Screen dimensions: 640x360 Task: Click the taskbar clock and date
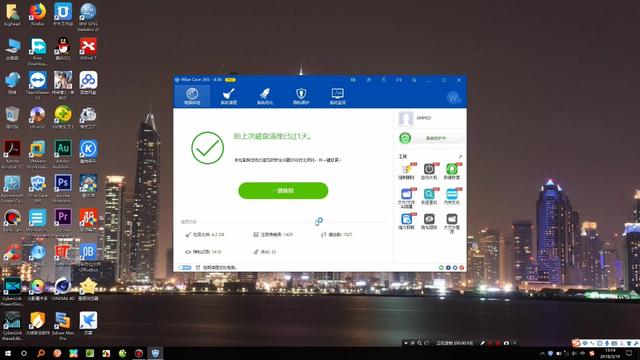click(611, 353)
